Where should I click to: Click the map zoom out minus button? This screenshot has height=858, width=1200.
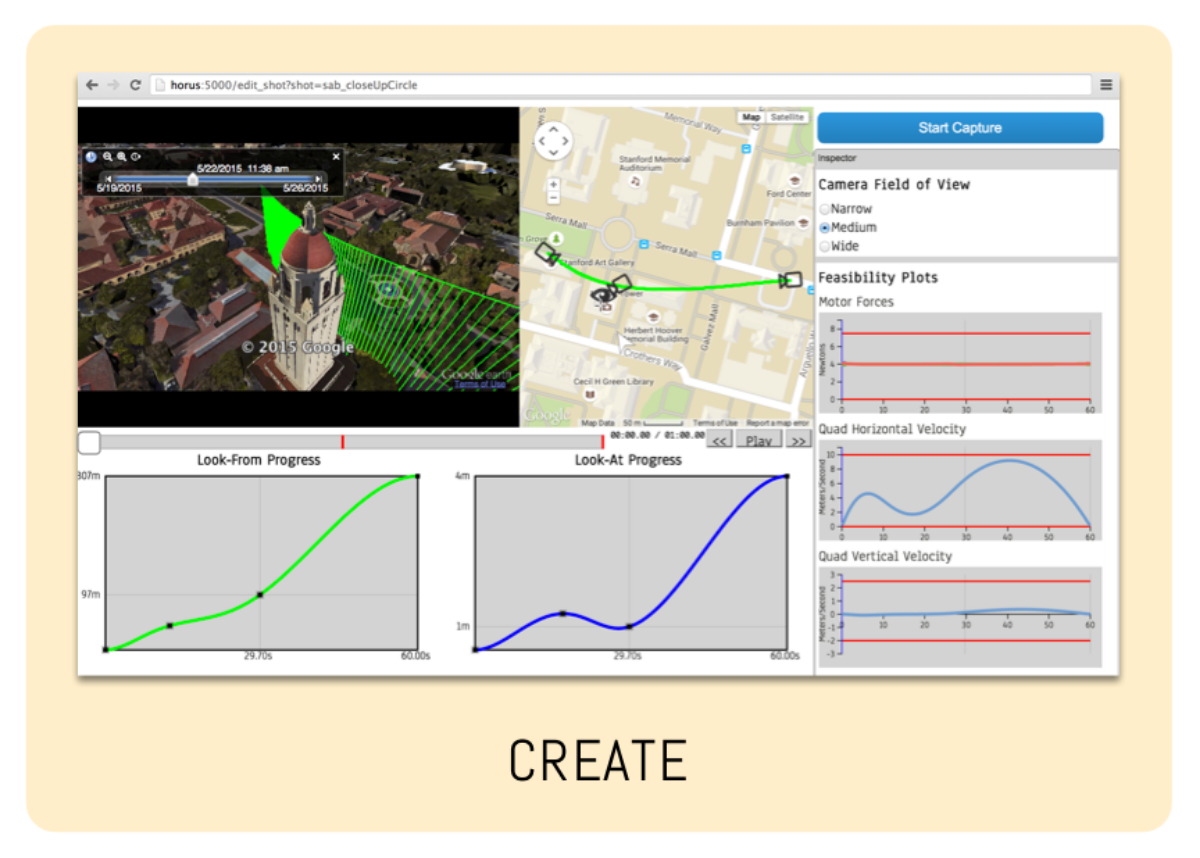[554, 198]
